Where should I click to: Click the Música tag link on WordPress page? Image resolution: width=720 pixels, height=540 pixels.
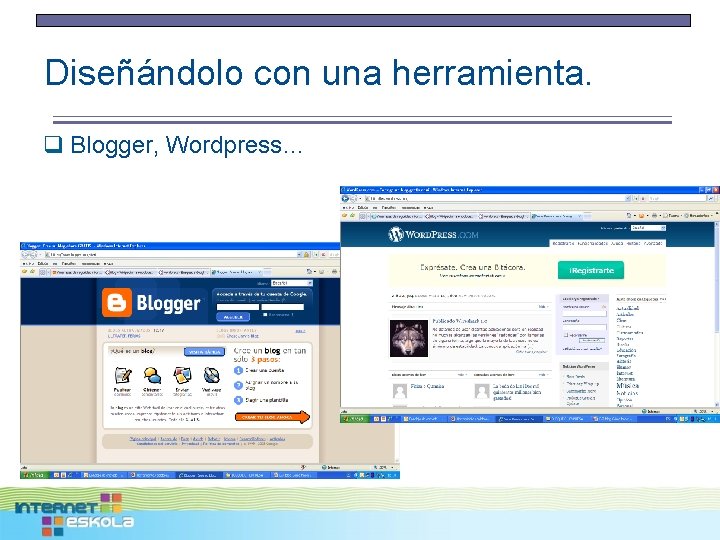pyautogui.click(x=627, y=386)
